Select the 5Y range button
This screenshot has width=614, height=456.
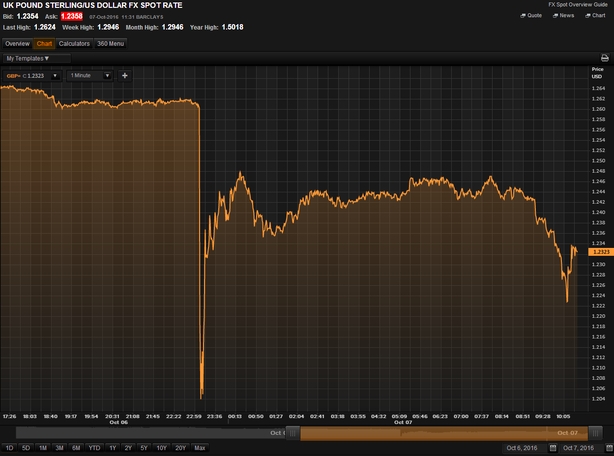click(144, 448)
